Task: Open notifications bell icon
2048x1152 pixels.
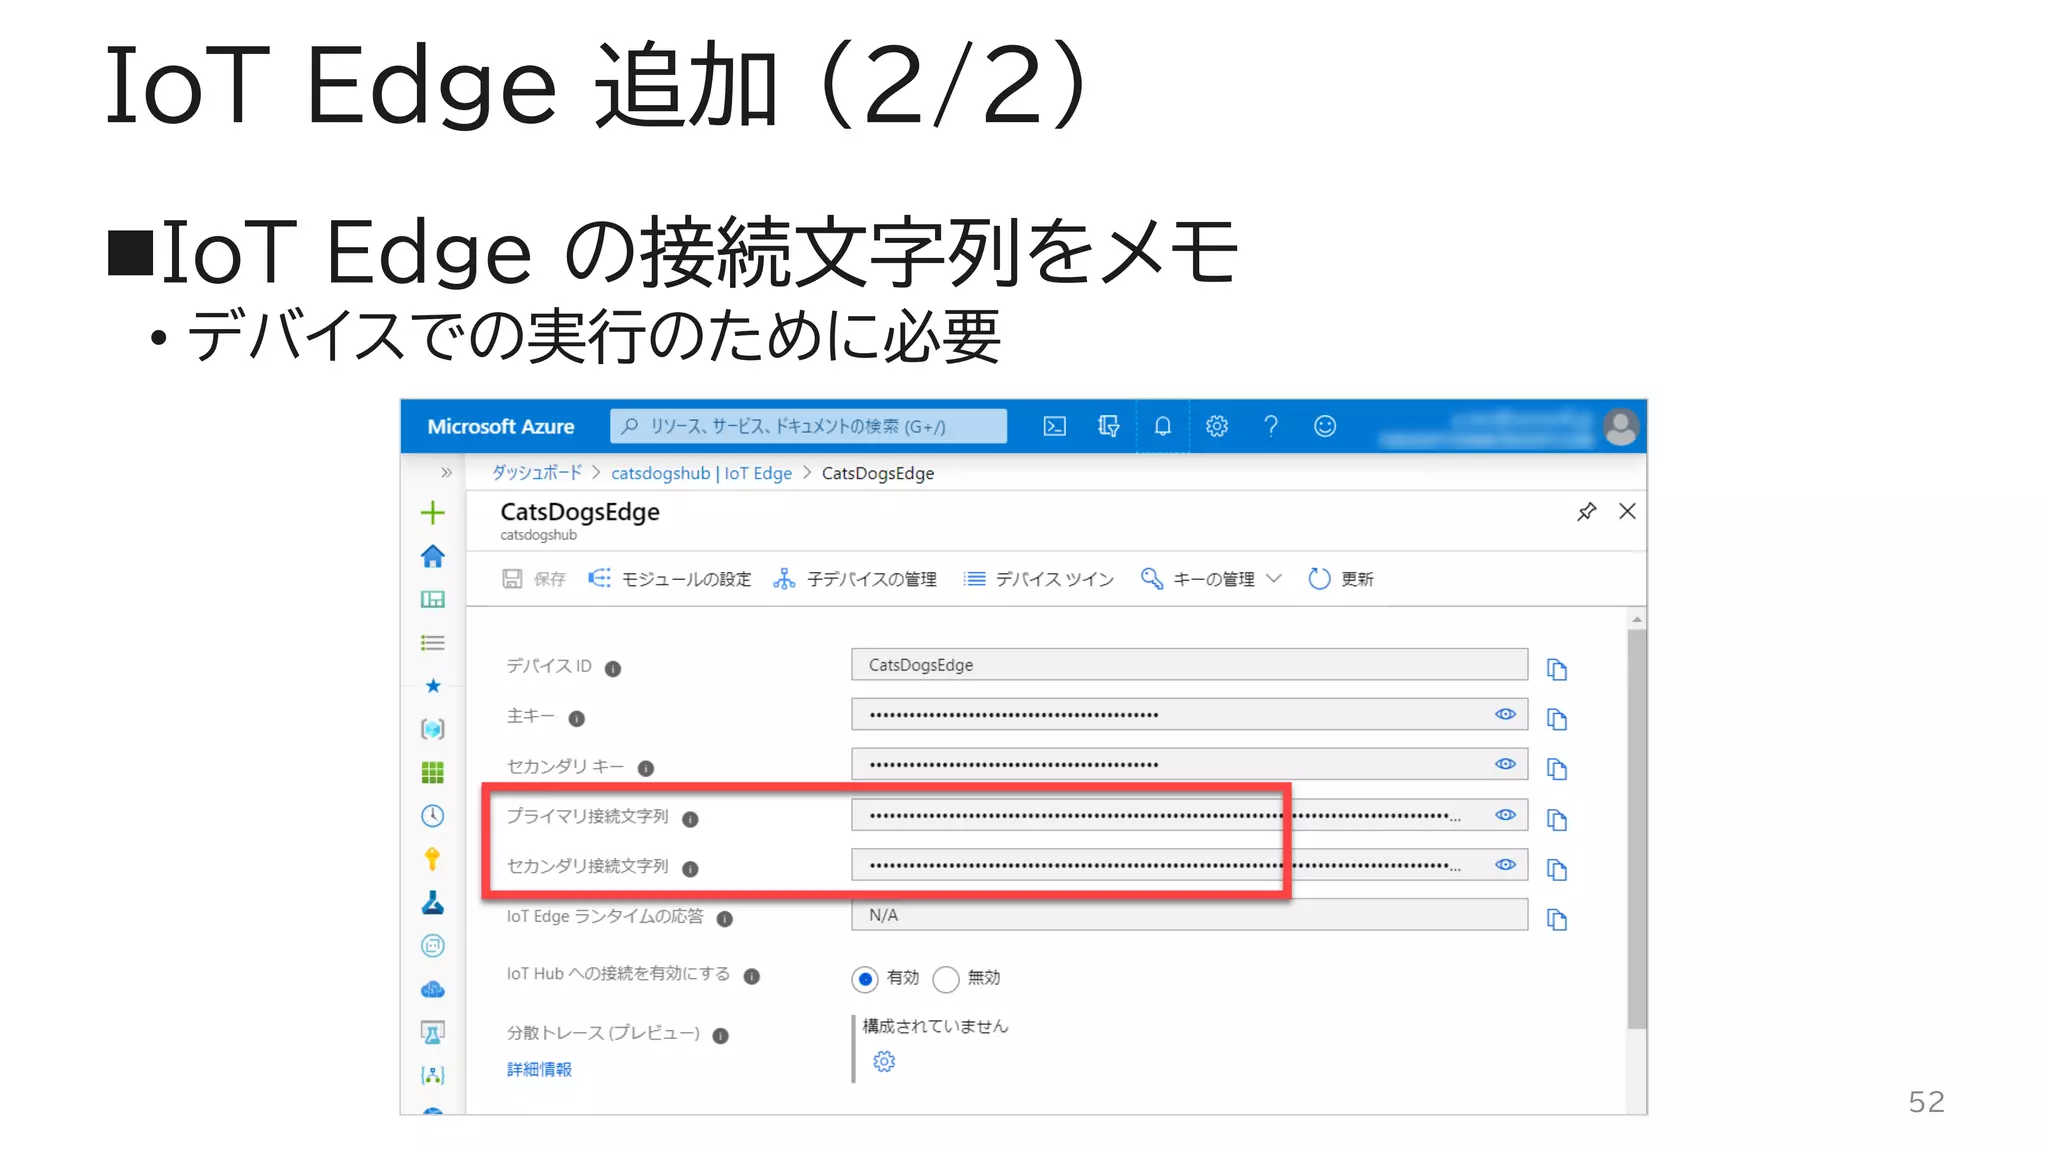Action: pyautogui.click(x=1162, y=427)
